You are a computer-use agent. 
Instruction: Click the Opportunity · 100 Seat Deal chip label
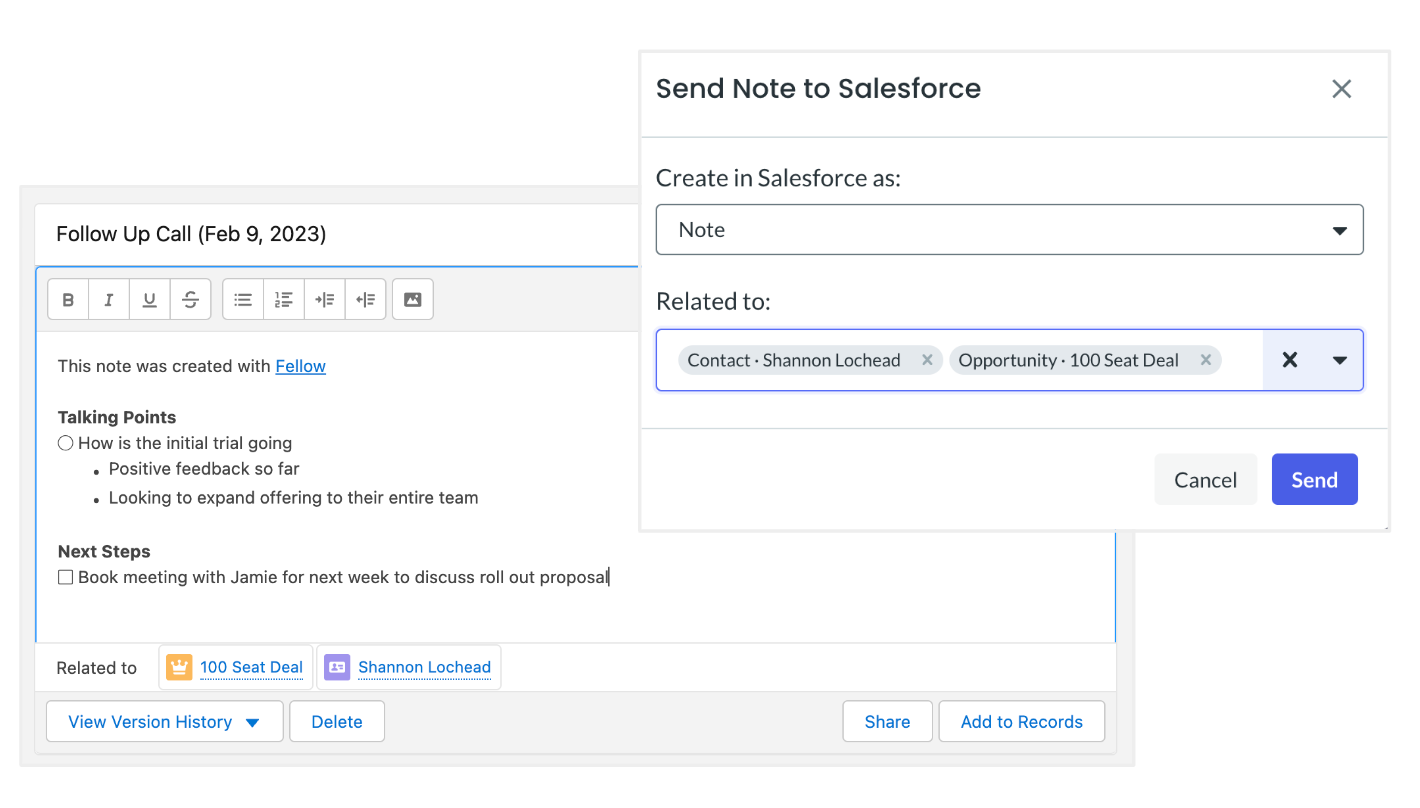click(1069, 360)
